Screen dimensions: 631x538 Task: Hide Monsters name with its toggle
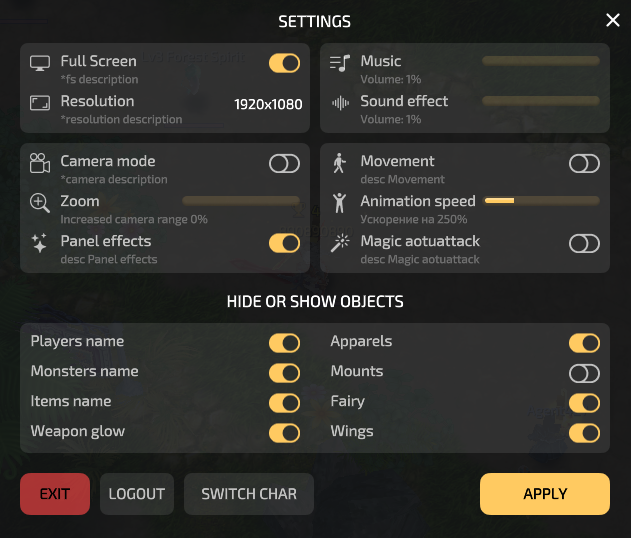tap(284, 373)
